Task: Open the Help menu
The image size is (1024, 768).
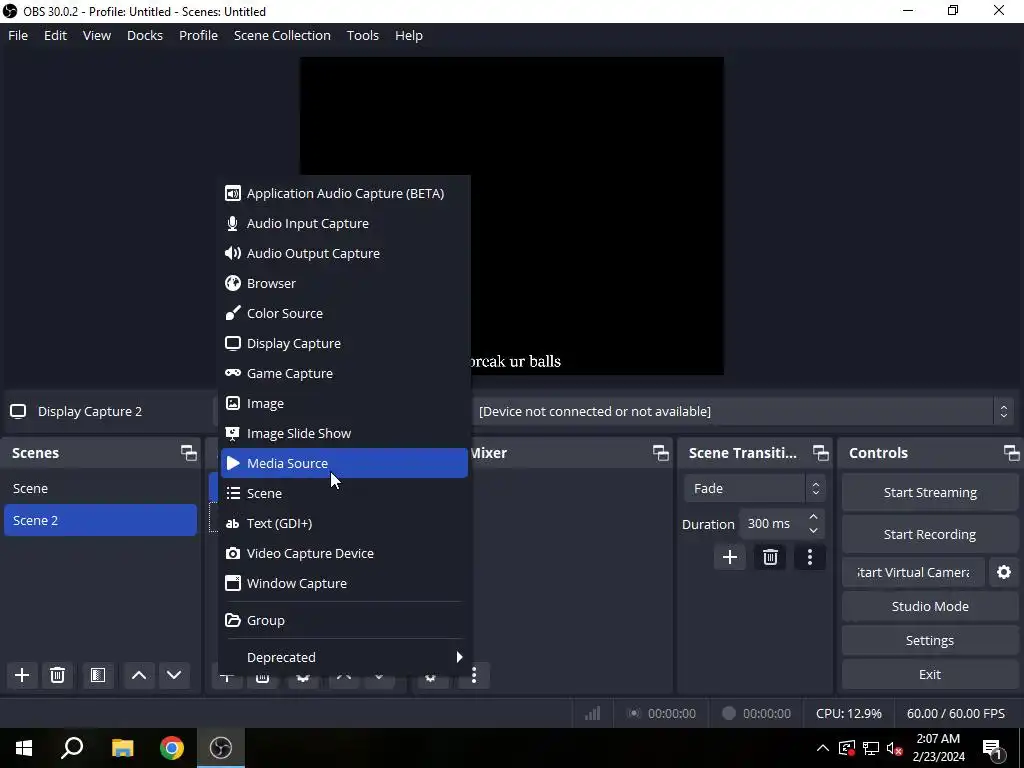Action: pos(409,35)
